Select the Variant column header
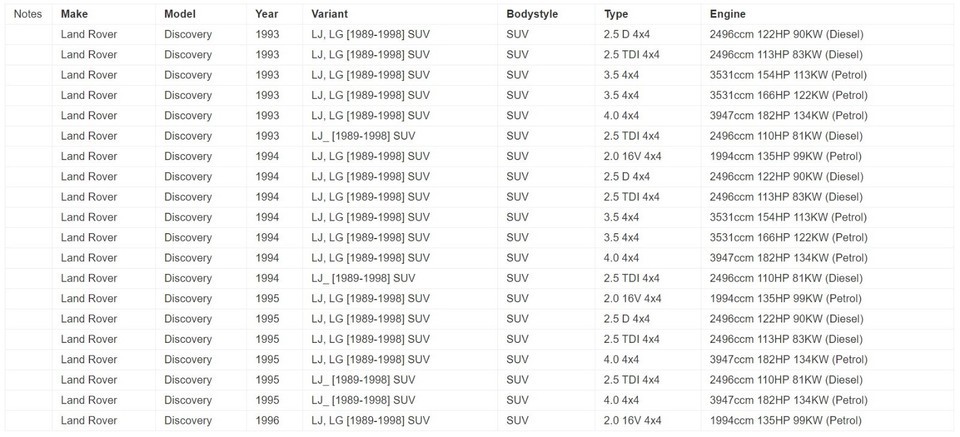The height and width of the screenshot is (437, 960). 329,14
